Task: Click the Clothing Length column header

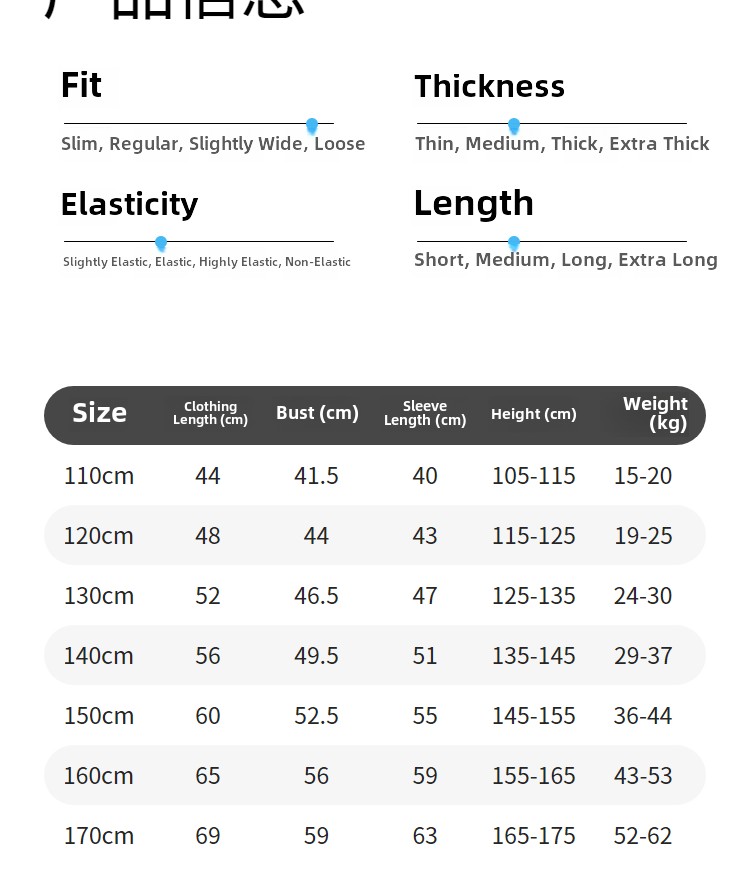Action: point(210,413)
